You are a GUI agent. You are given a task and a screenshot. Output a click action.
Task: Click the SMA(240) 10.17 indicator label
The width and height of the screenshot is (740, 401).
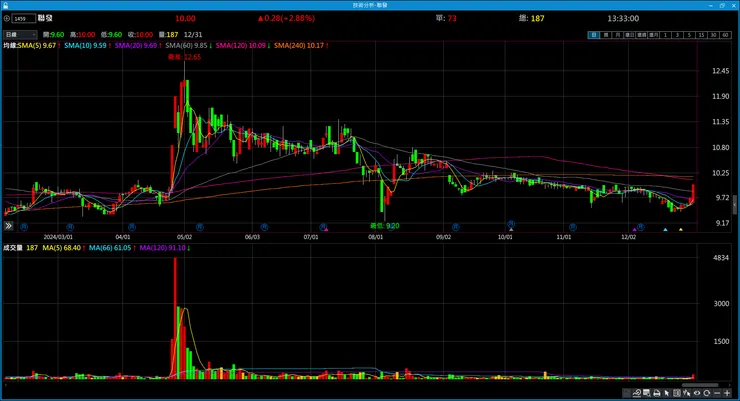coord(301,46)
